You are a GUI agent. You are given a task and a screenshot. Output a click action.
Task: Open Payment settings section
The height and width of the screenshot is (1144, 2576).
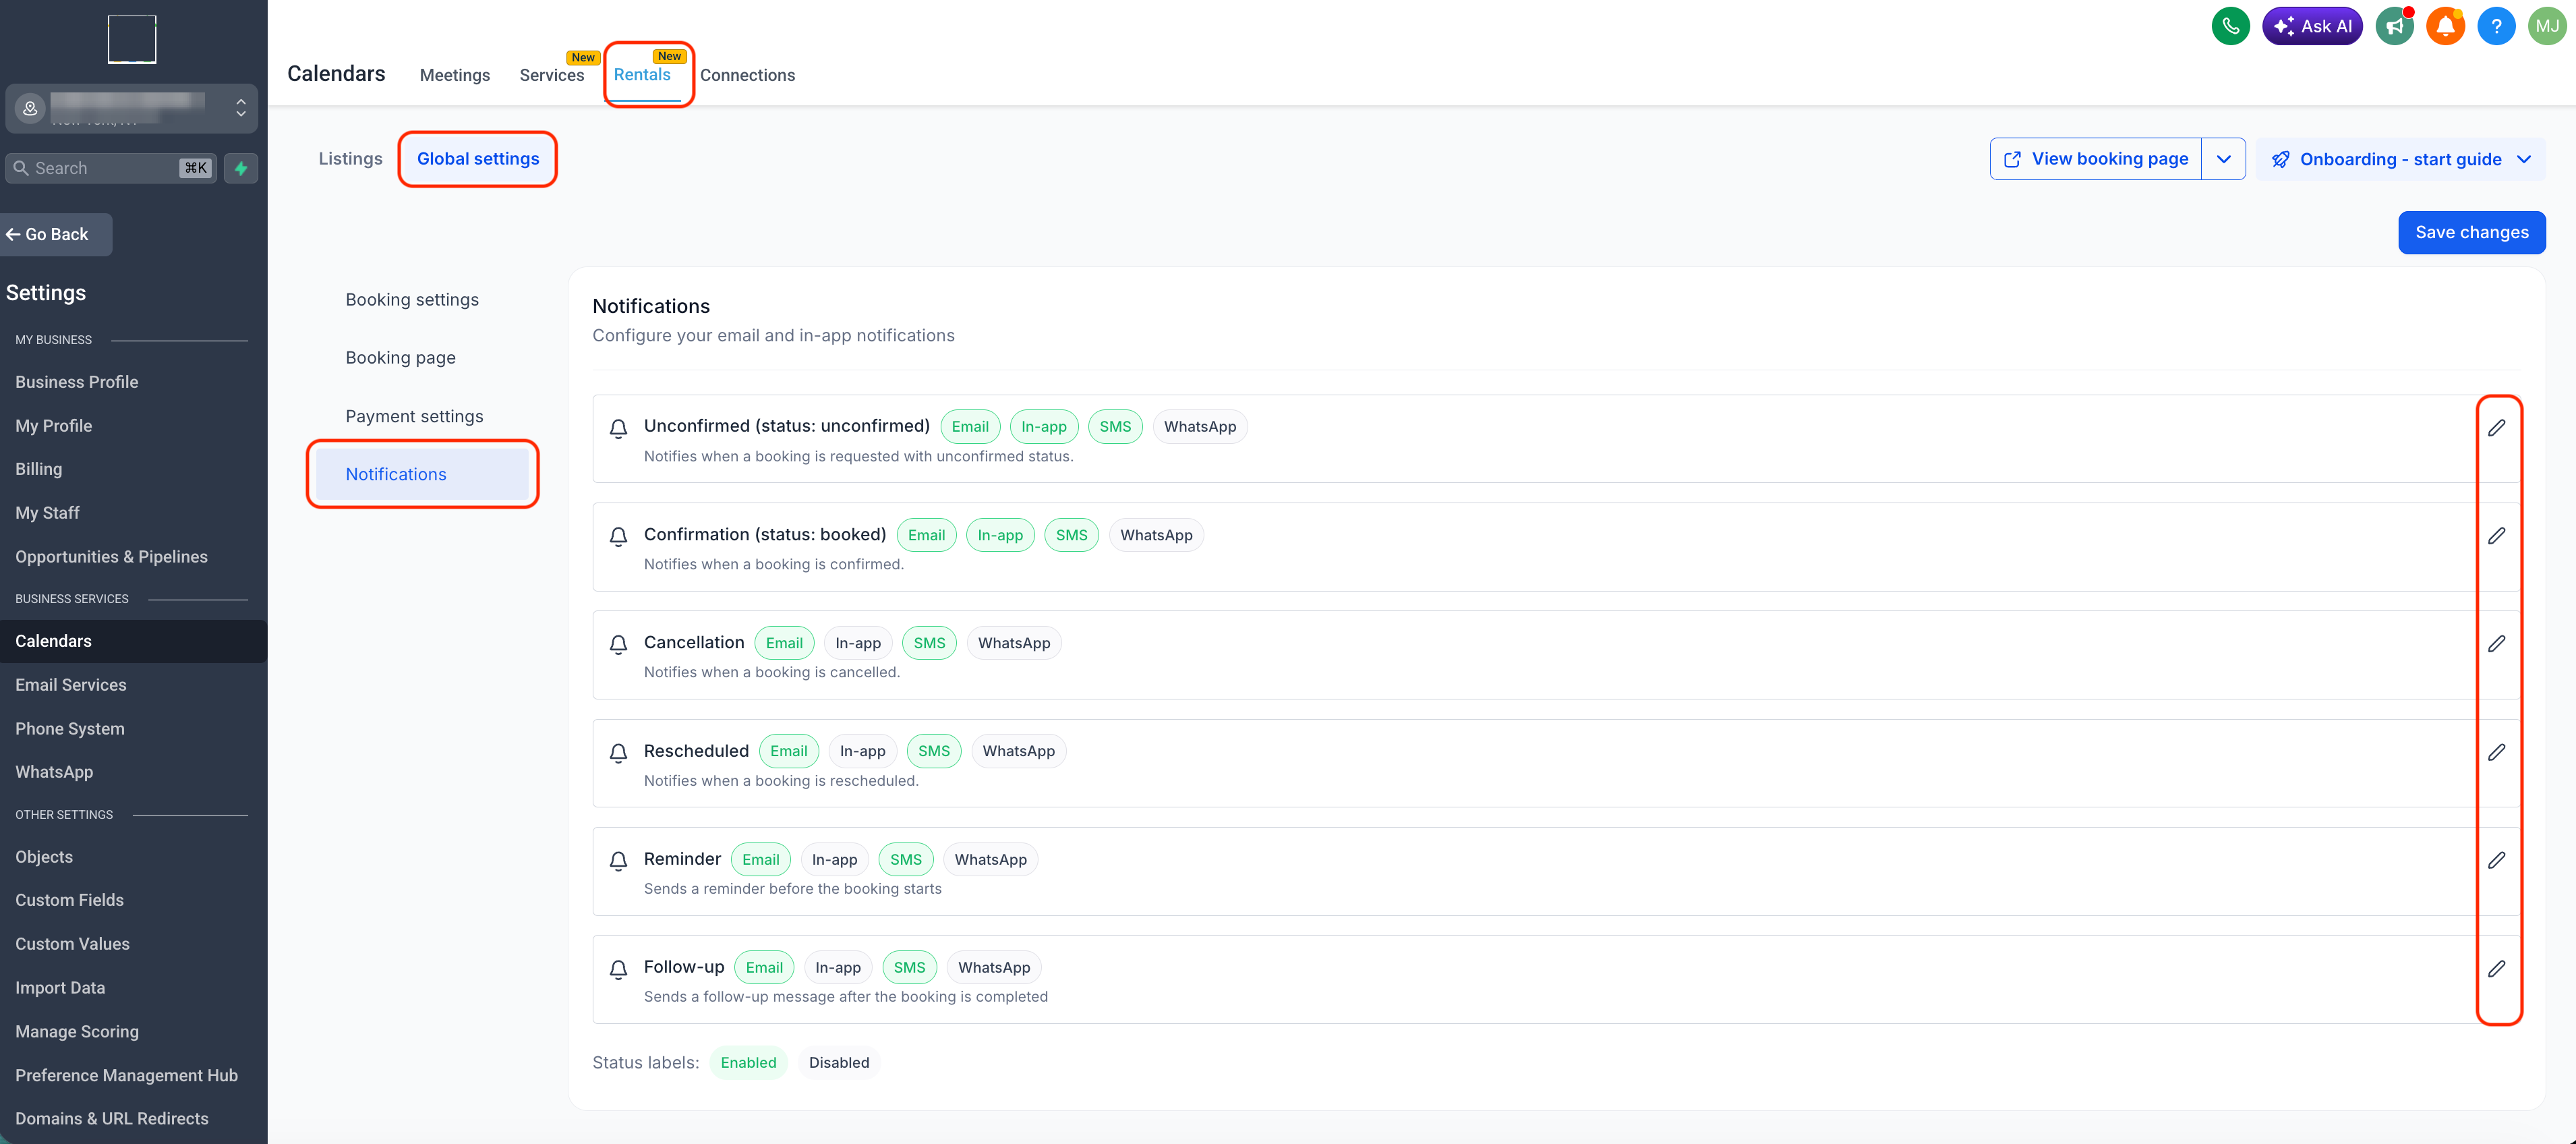pos(414,416)
